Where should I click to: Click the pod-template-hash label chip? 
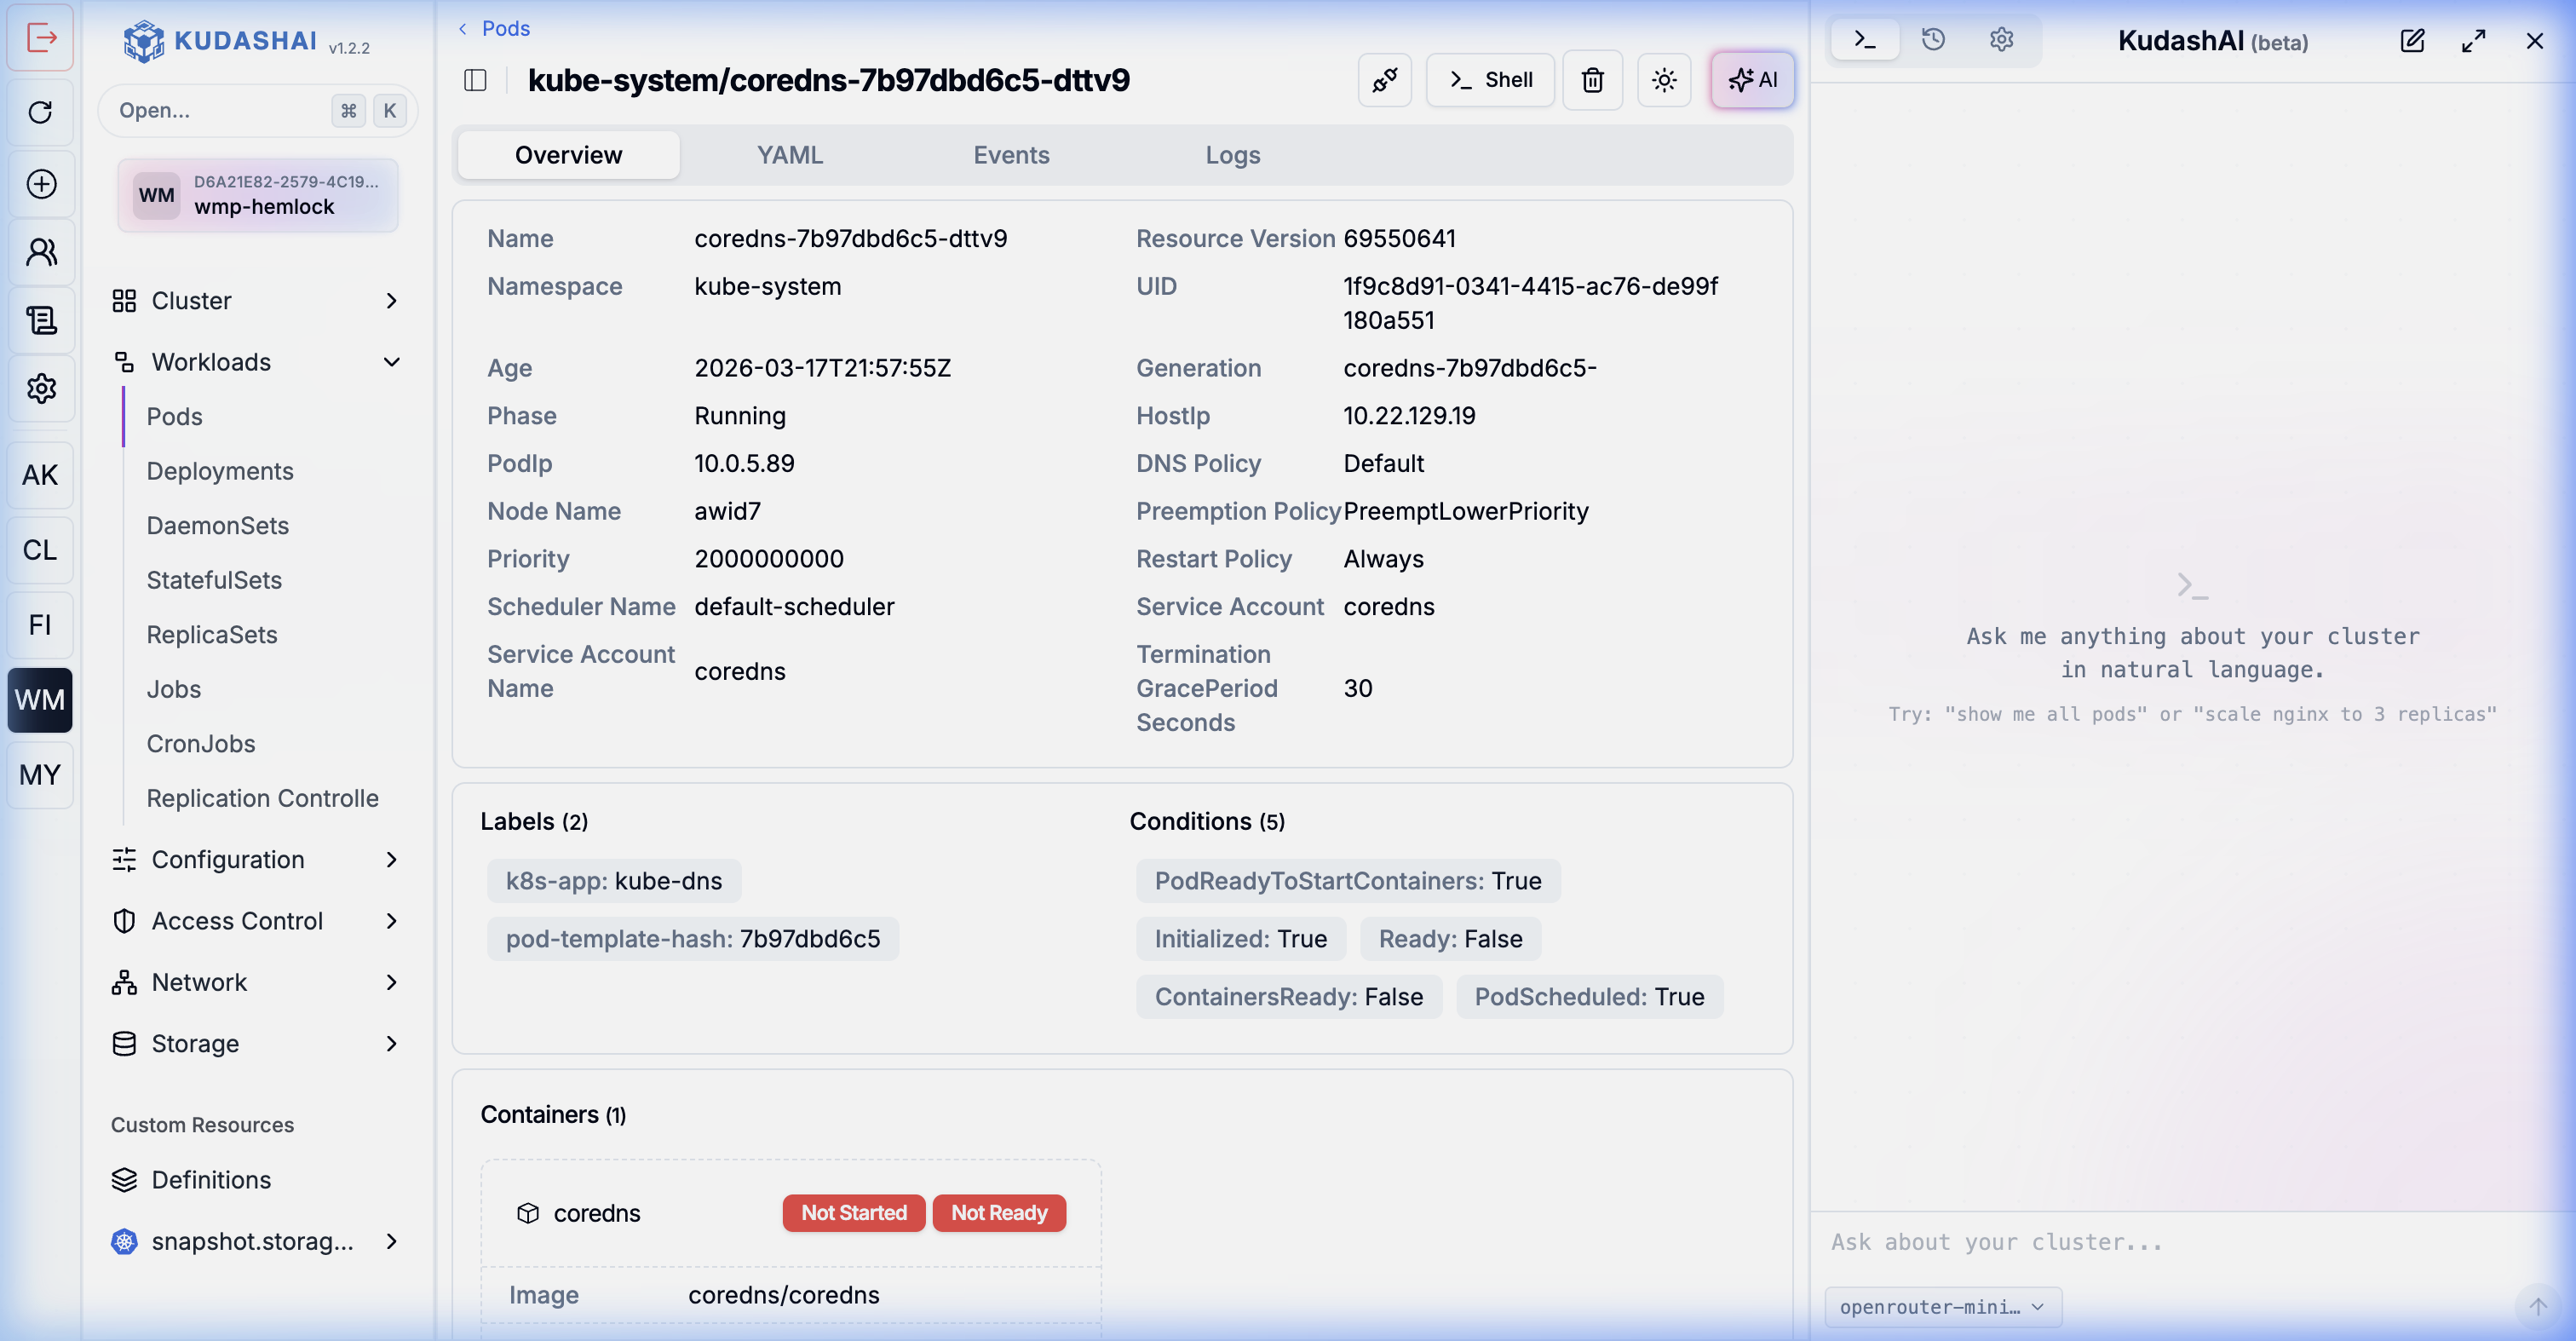click(693, 939)
